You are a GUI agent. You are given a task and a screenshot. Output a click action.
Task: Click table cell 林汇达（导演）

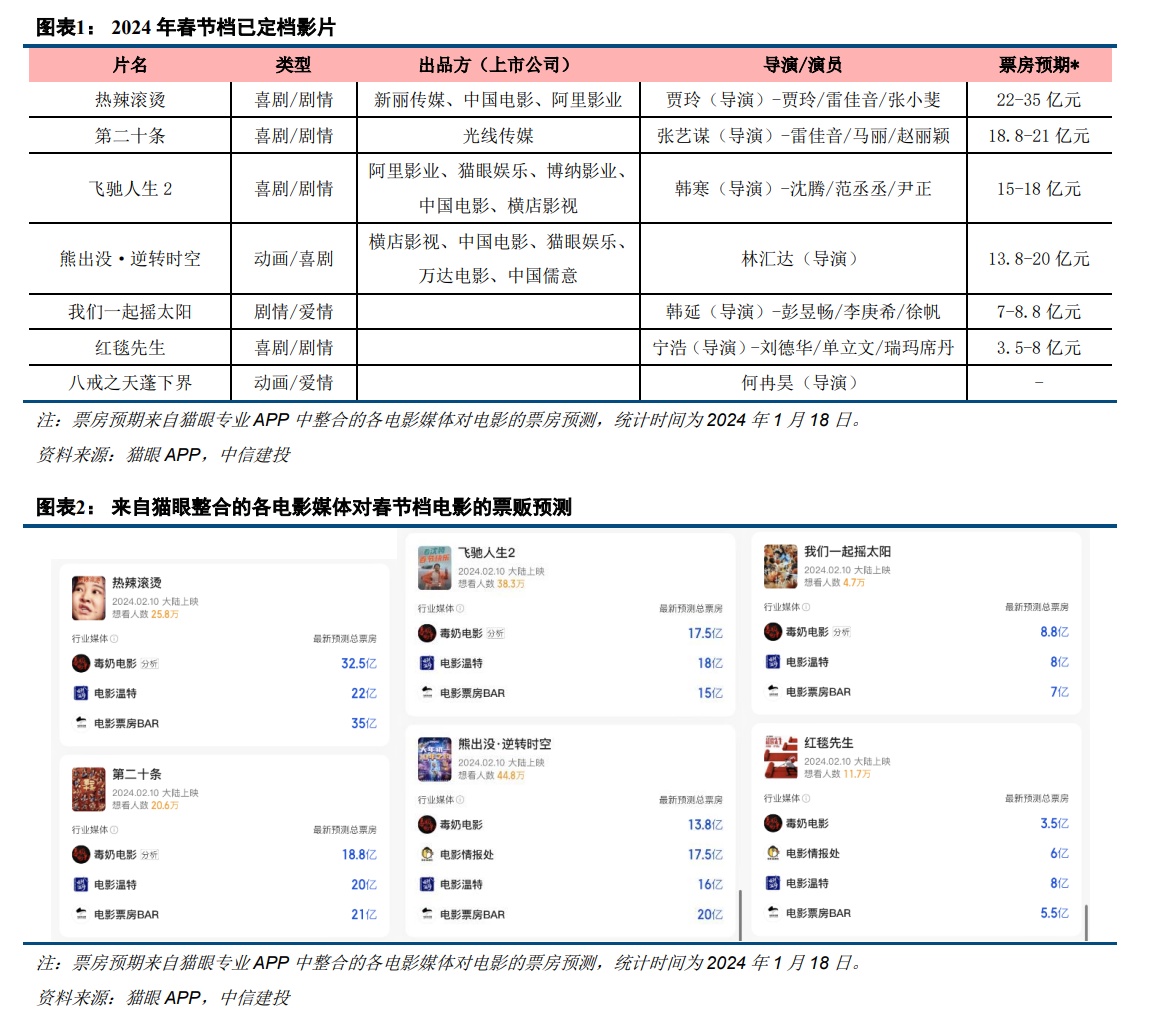[802, 258]
